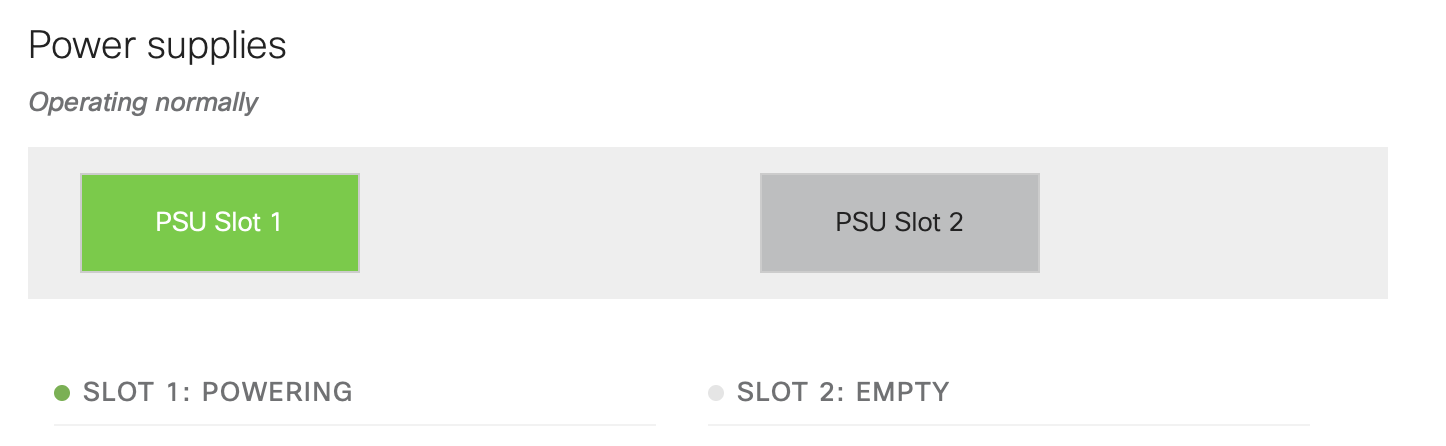Click the Power supplies heading
Viewport: 1446px width, 446px height.
click(157, 45)
